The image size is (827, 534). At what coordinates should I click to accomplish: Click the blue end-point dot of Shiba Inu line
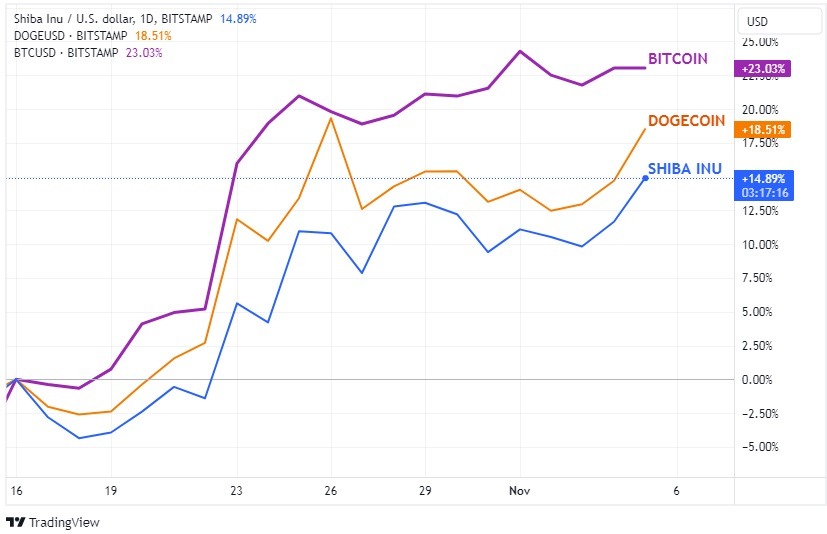coord(645,178)
